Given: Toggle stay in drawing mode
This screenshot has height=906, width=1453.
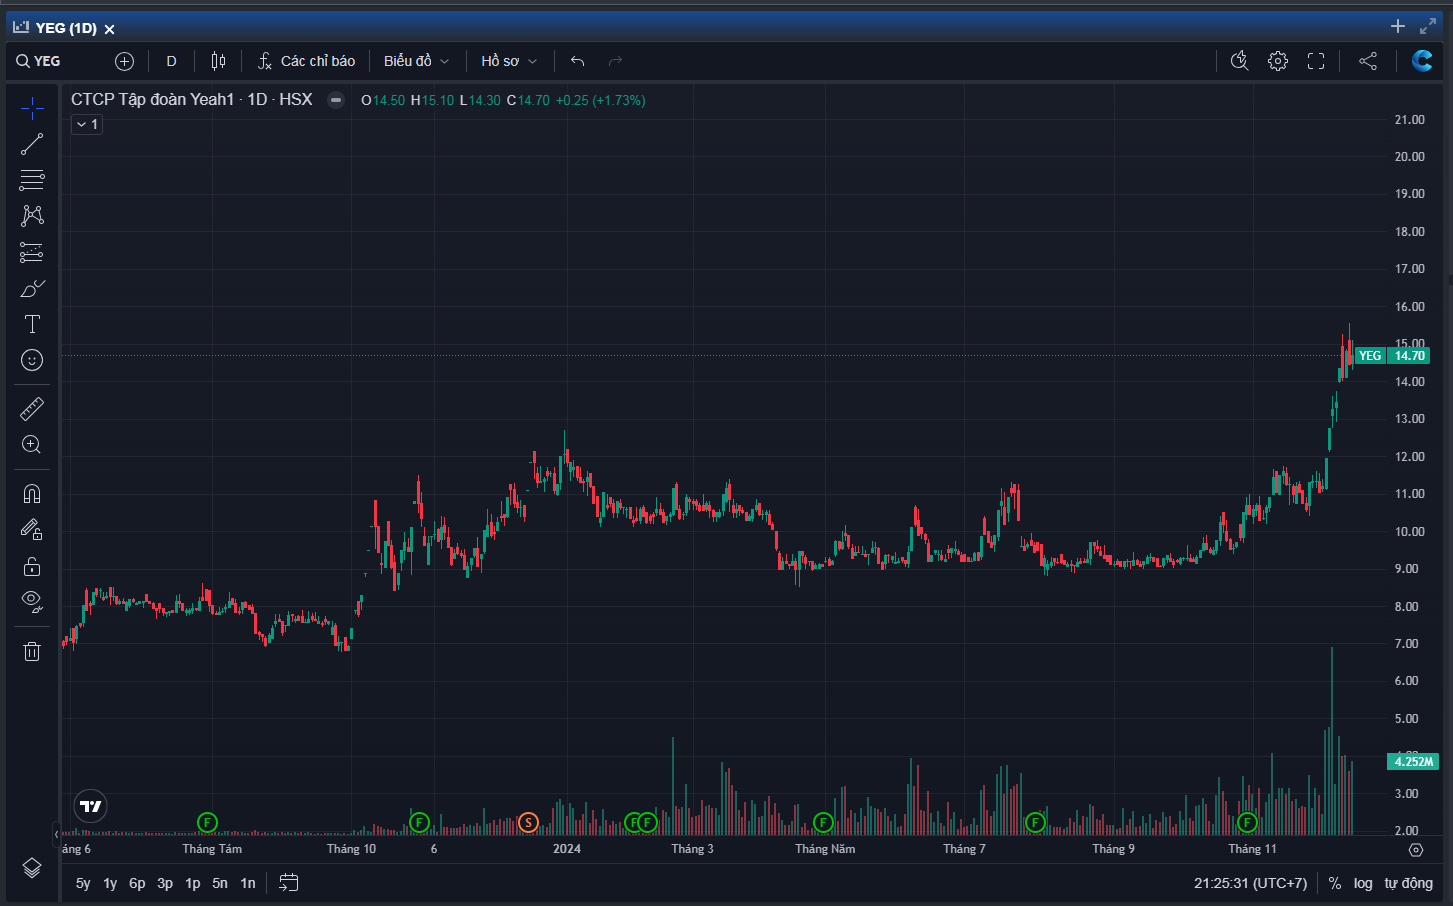Looking at the screenshot, I should 32,530.
